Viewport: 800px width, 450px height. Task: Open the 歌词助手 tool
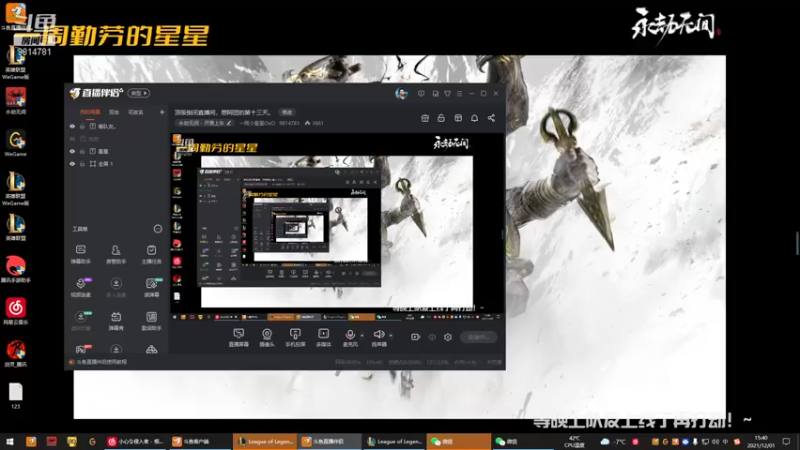point(152,321)
